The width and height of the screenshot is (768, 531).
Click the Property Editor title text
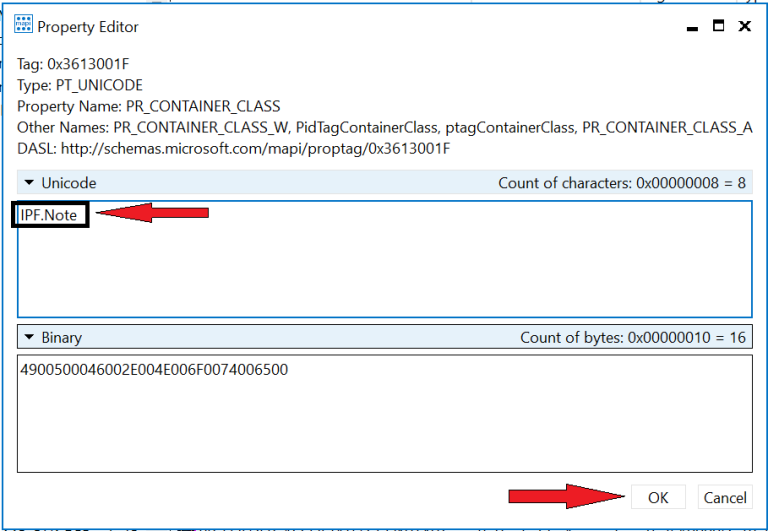click(x=88, y=26)
